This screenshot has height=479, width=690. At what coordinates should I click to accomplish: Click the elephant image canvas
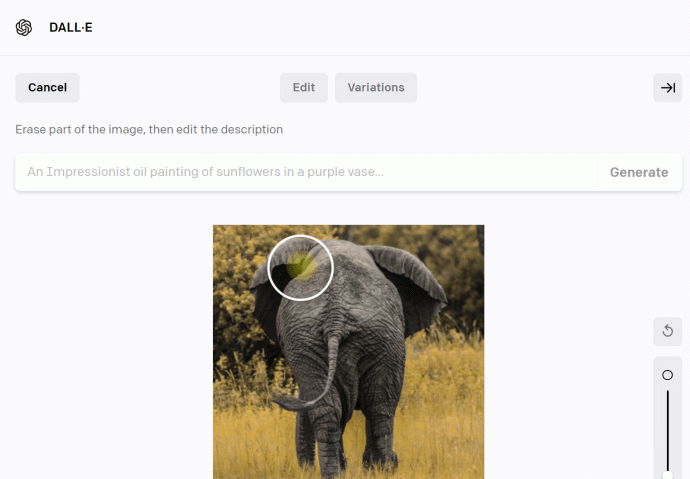[349, 352]
